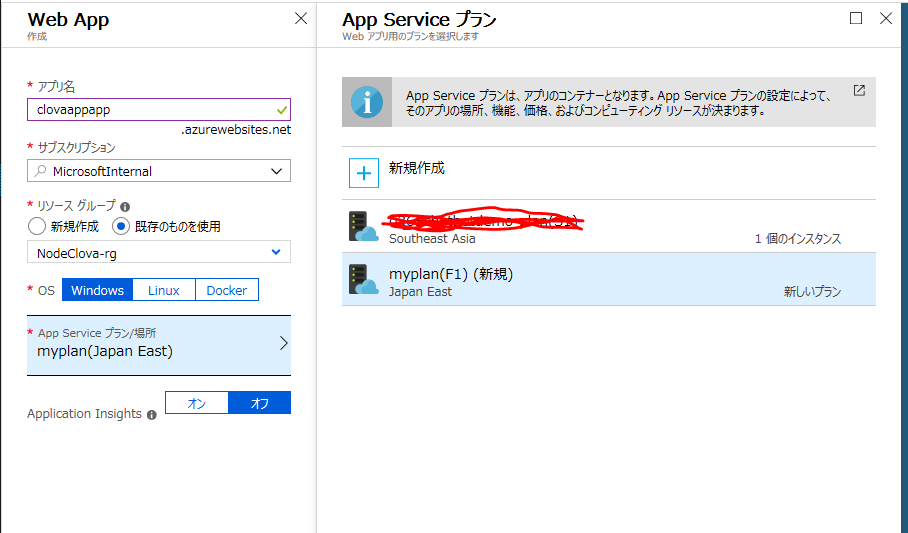Image resolution: width=908 pixels, height=533 pixels.
Task: Click the アプリ名 field label
Action: [56, 86]
